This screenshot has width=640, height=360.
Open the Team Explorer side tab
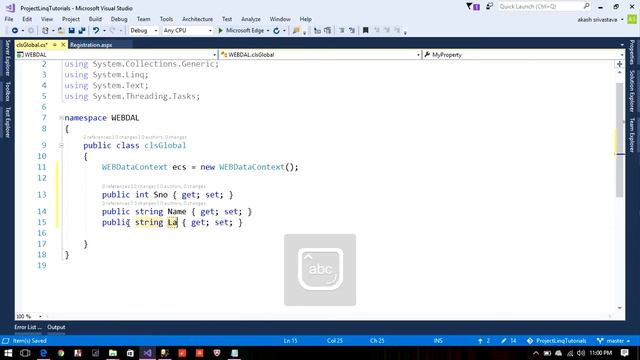[x=632, y=135]
